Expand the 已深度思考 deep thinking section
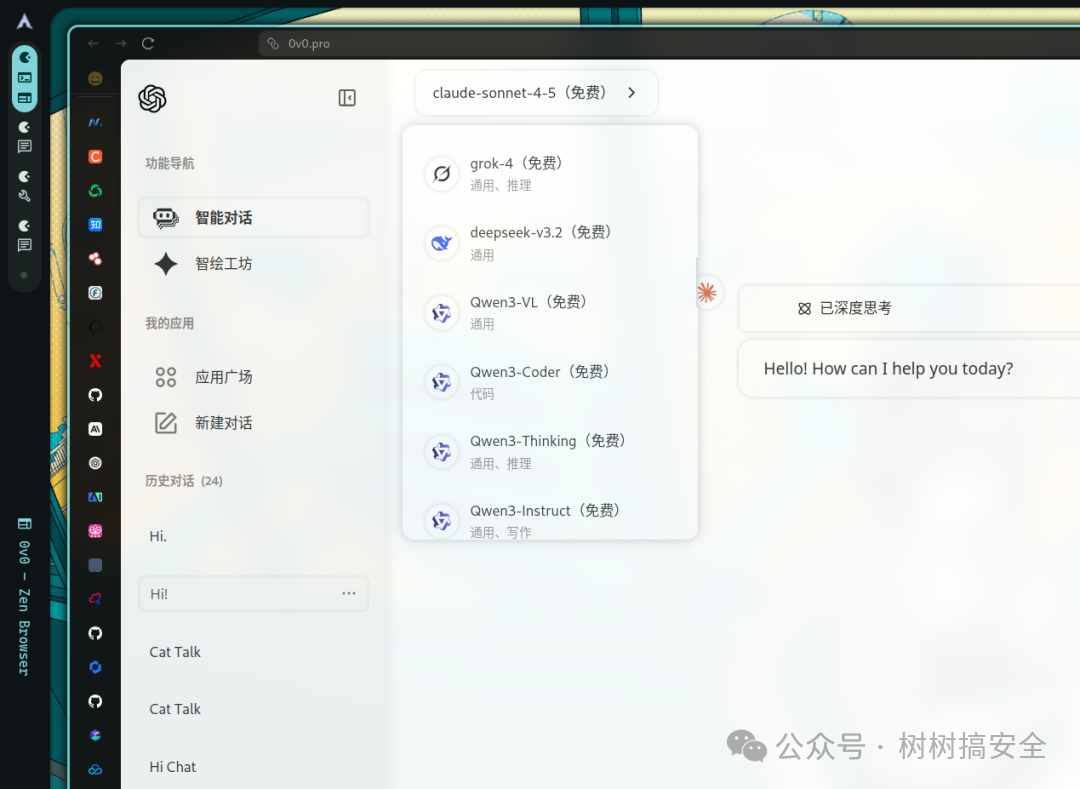This screenshot has height=789, width=1080. pos(844,308)
